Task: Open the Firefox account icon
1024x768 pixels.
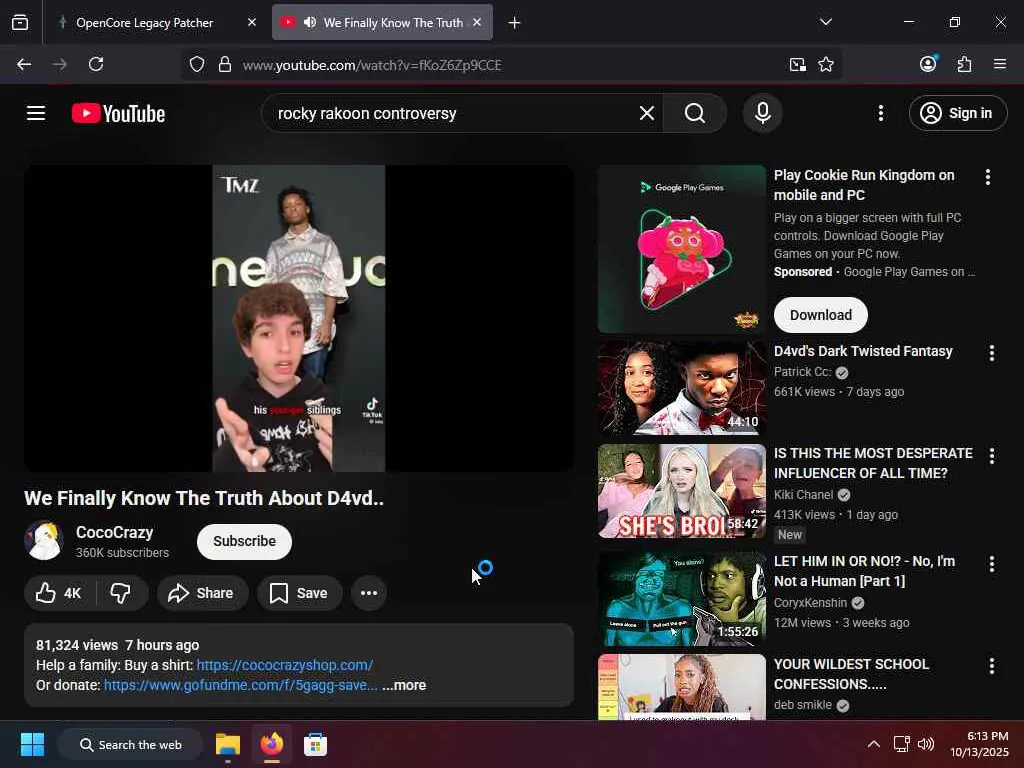Action: coord(928,64)
